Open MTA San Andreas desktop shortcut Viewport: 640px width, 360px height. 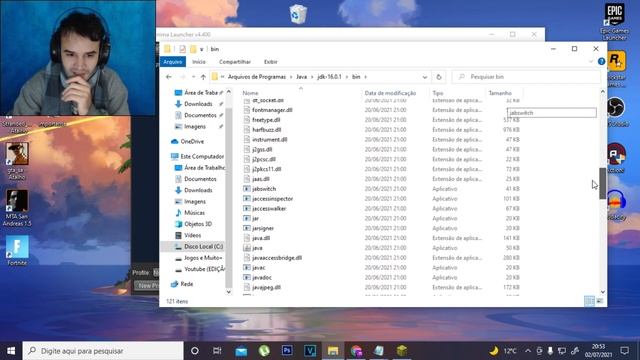click(17, 208)
